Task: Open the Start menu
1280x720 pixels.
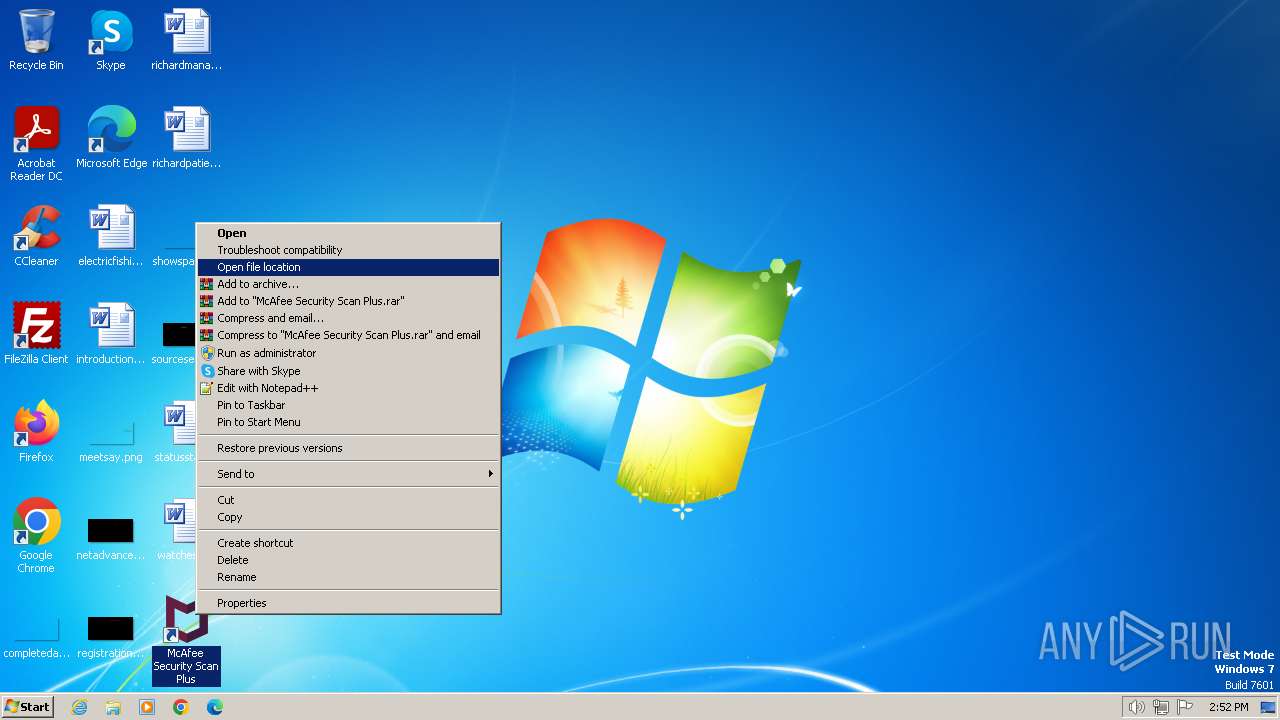Action: (27, 707)
